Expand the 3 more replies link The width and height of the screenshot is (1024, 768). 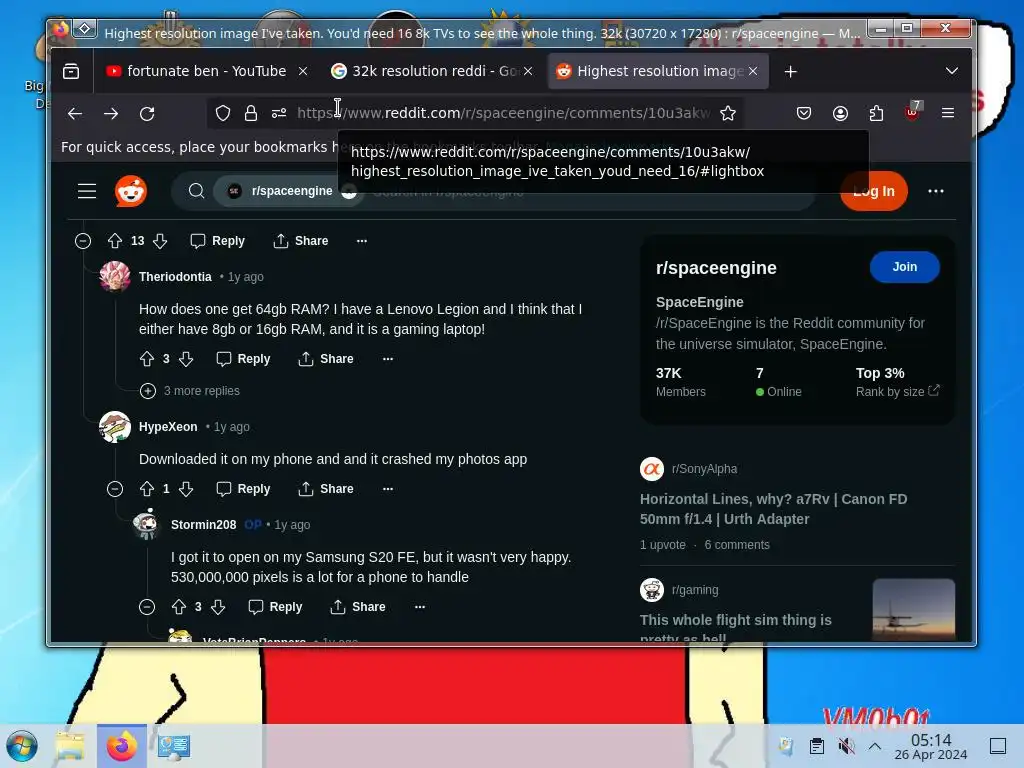[190, 391]
